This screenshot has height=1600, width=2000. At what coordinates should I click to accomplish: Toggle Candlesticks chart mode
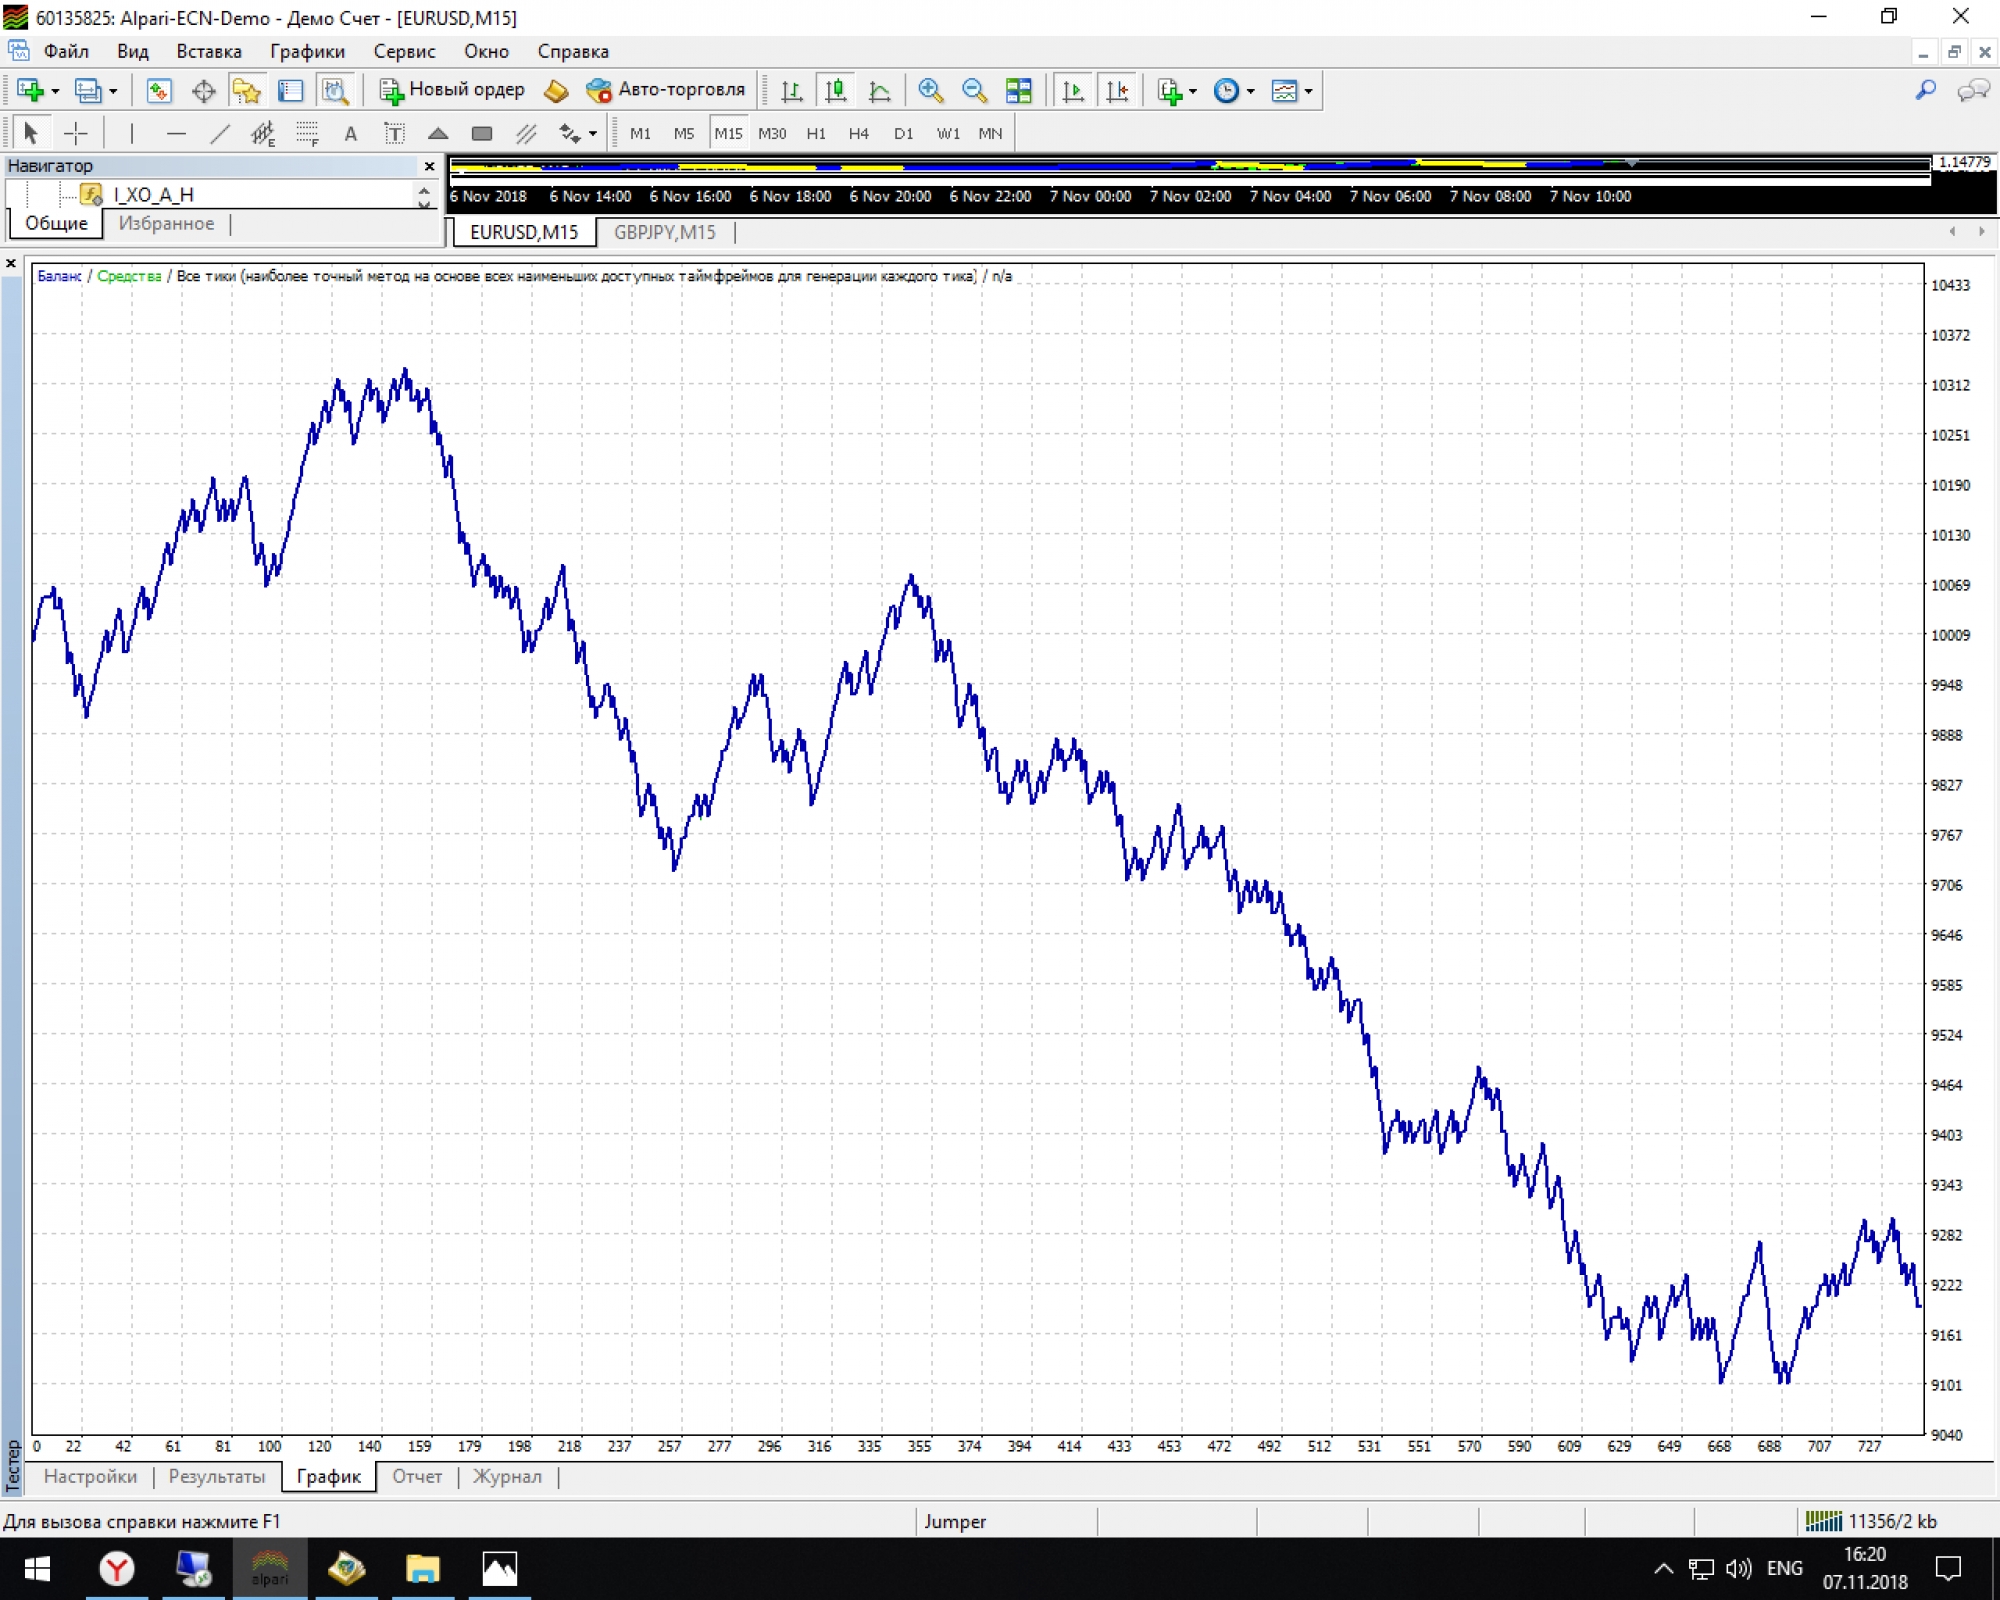point(835,91)
